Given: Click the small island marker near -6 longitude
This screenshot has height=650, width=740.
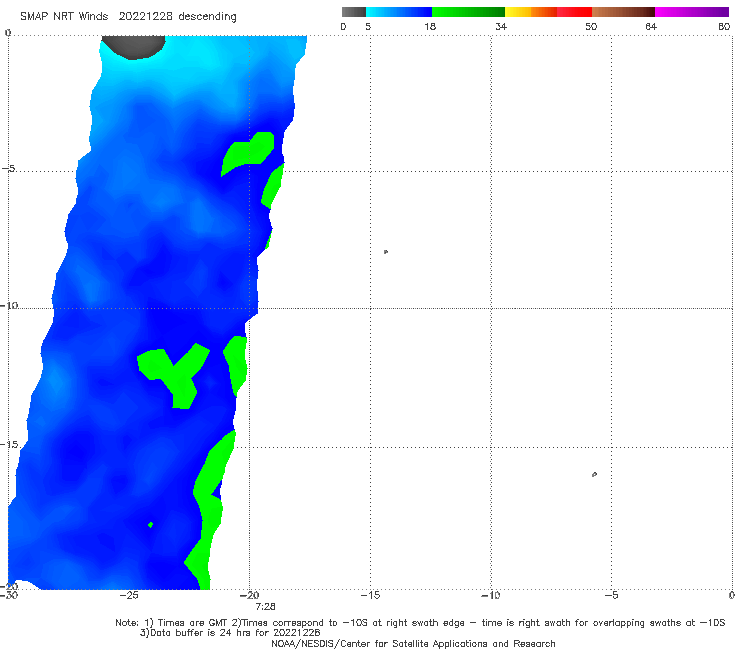Looking at the screenshot, I should pos(594,474).
